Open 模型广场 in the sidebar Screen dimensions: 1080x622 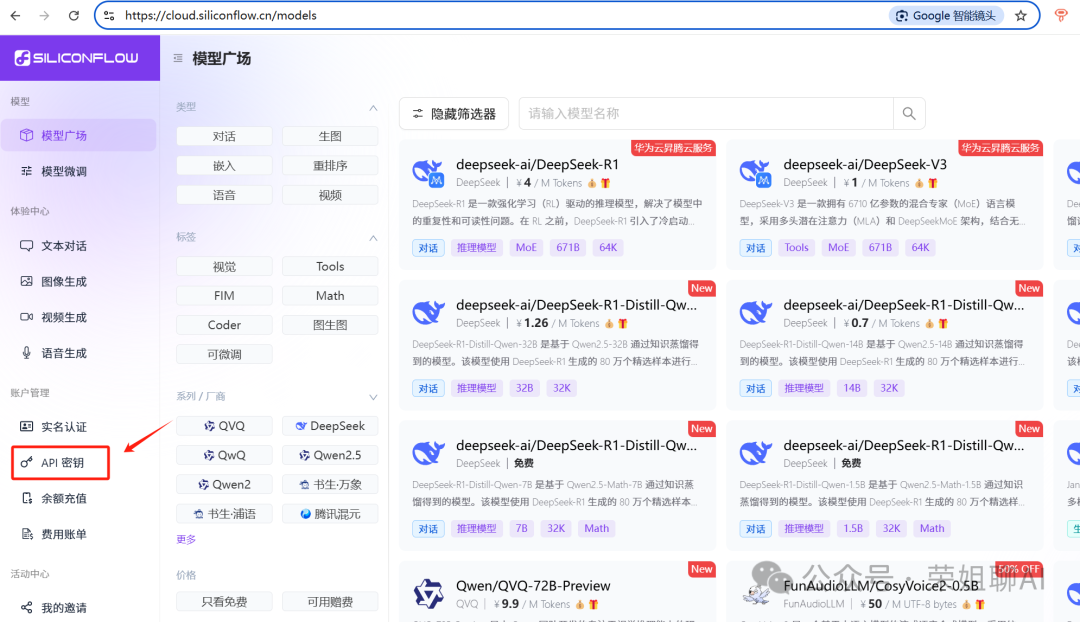click(x=79, y=135)
